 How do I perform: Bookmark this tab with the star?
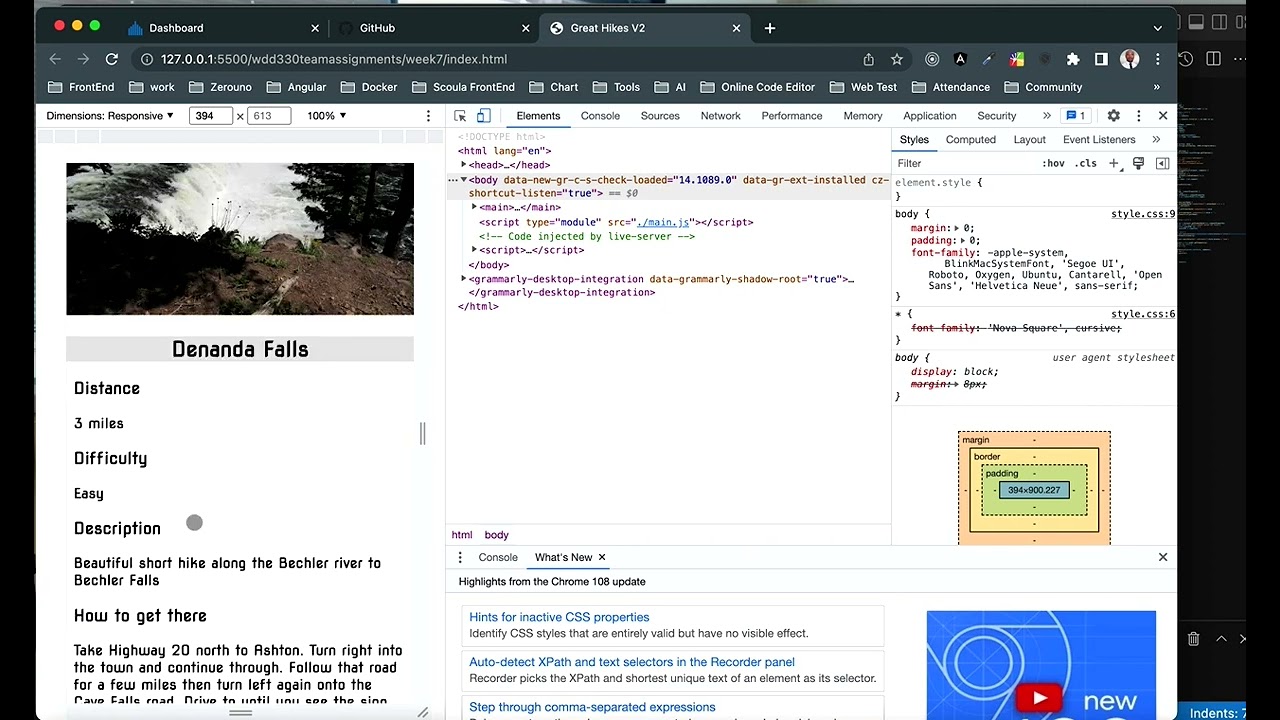[x=897, y=59]
